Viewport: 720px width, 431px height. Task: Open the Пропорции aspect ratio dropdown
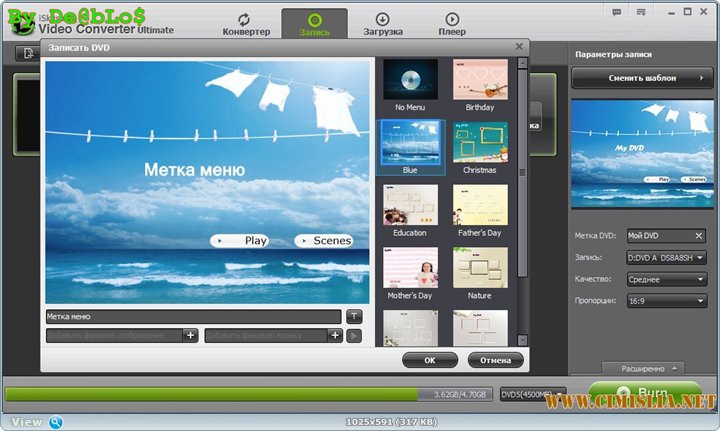(666, 301)
